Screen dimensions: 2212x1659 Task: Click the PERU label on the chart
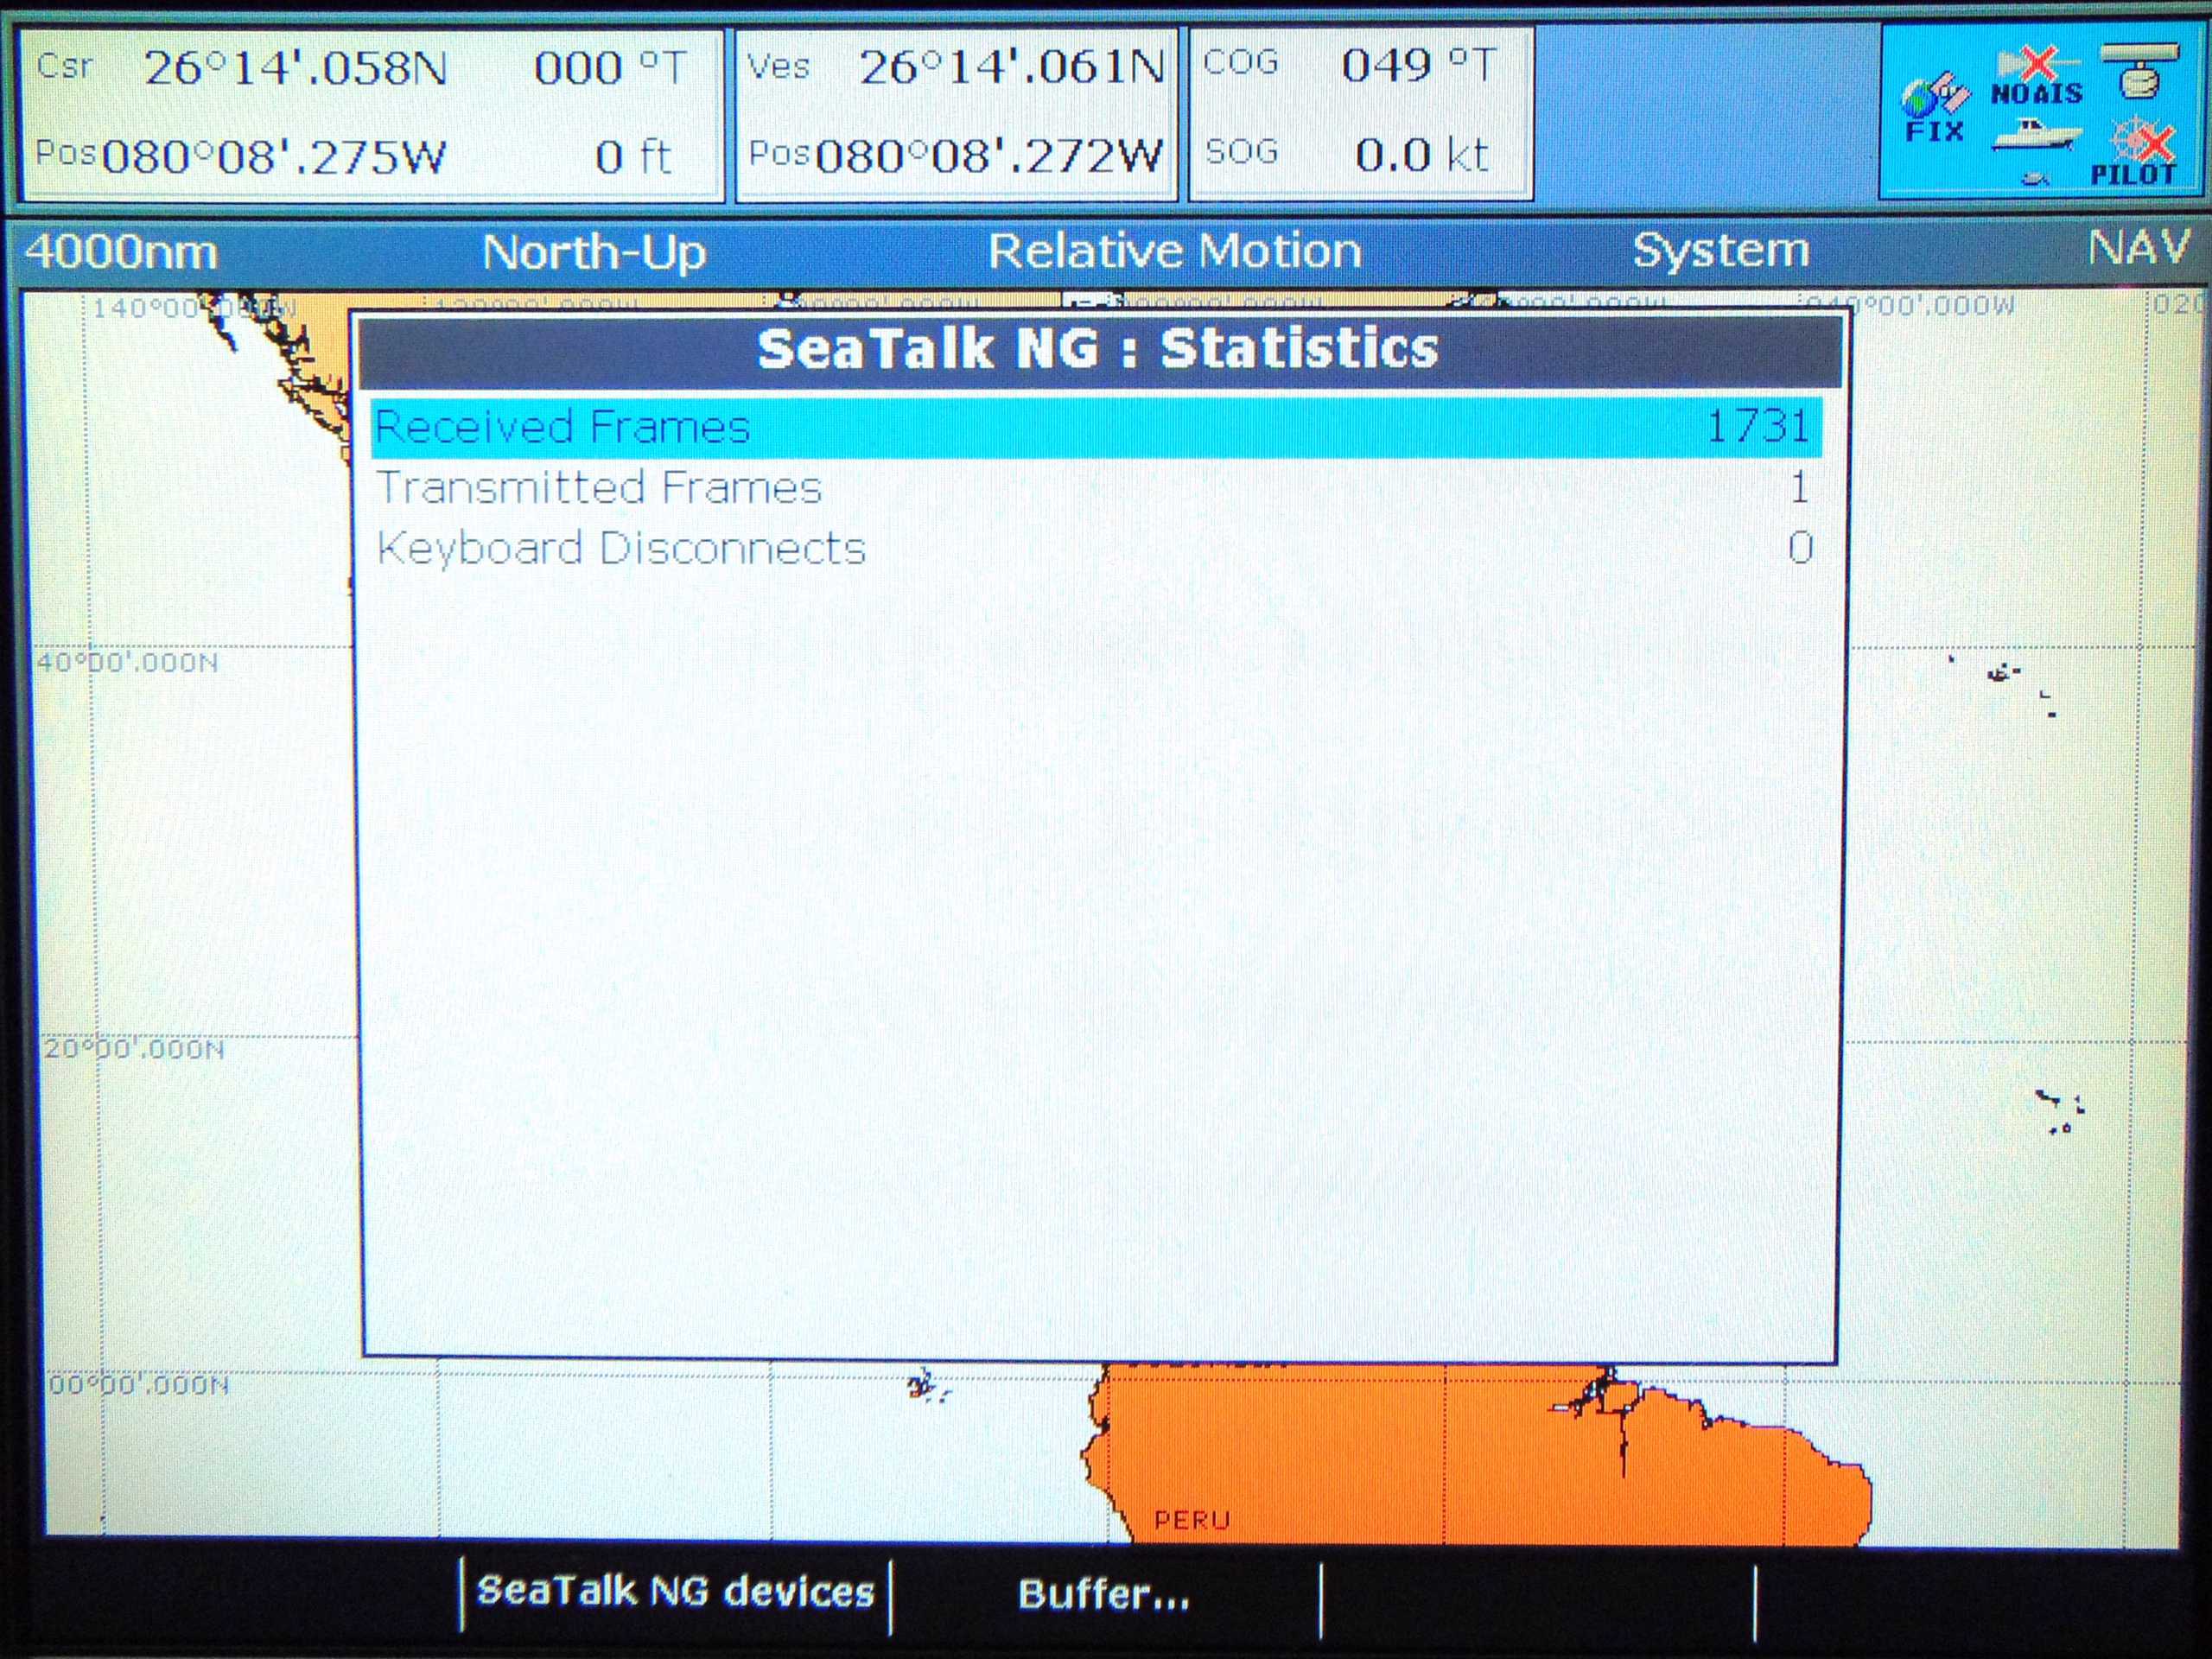click(x=1191, y=1521)
